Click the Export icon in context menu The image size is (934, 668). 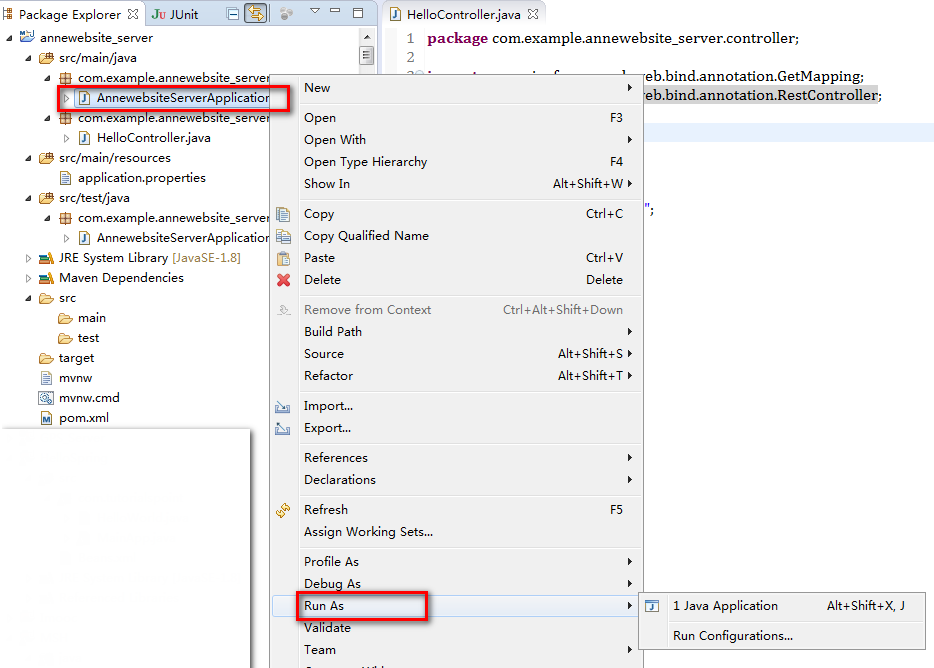[x=282, y=428]
